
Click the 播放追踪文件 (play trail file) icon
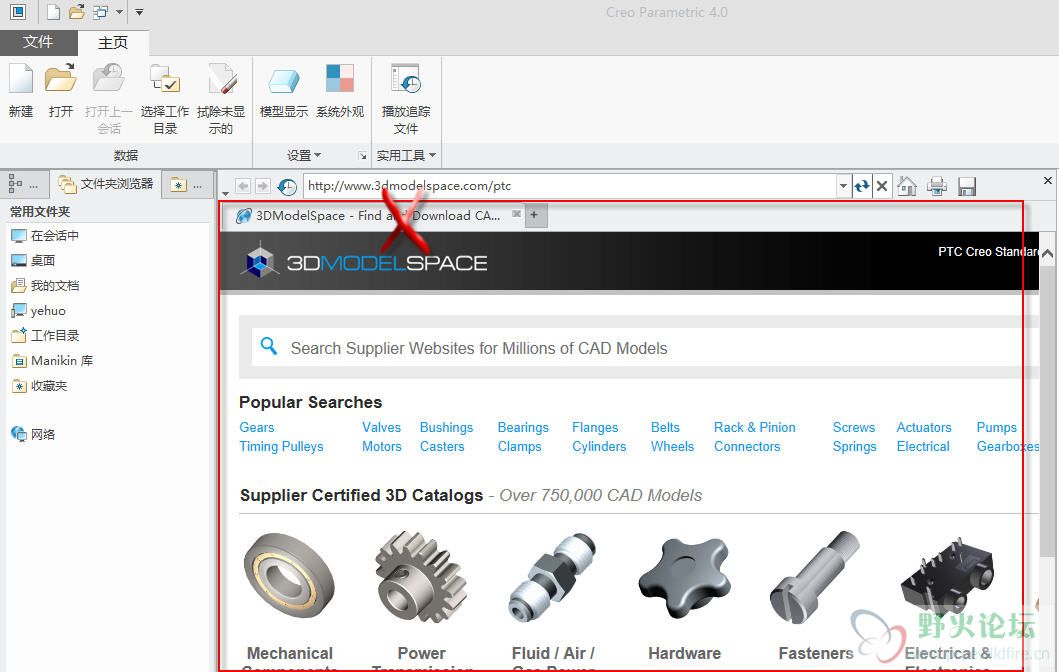(406, 80)
